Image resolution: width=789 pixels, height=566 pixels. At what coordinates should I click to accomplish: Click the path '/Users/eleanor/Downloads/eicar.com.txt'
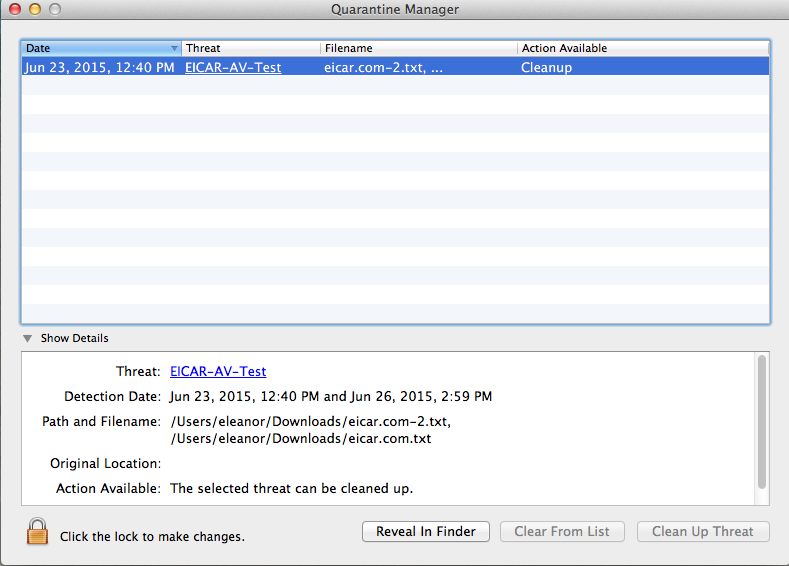301,439
